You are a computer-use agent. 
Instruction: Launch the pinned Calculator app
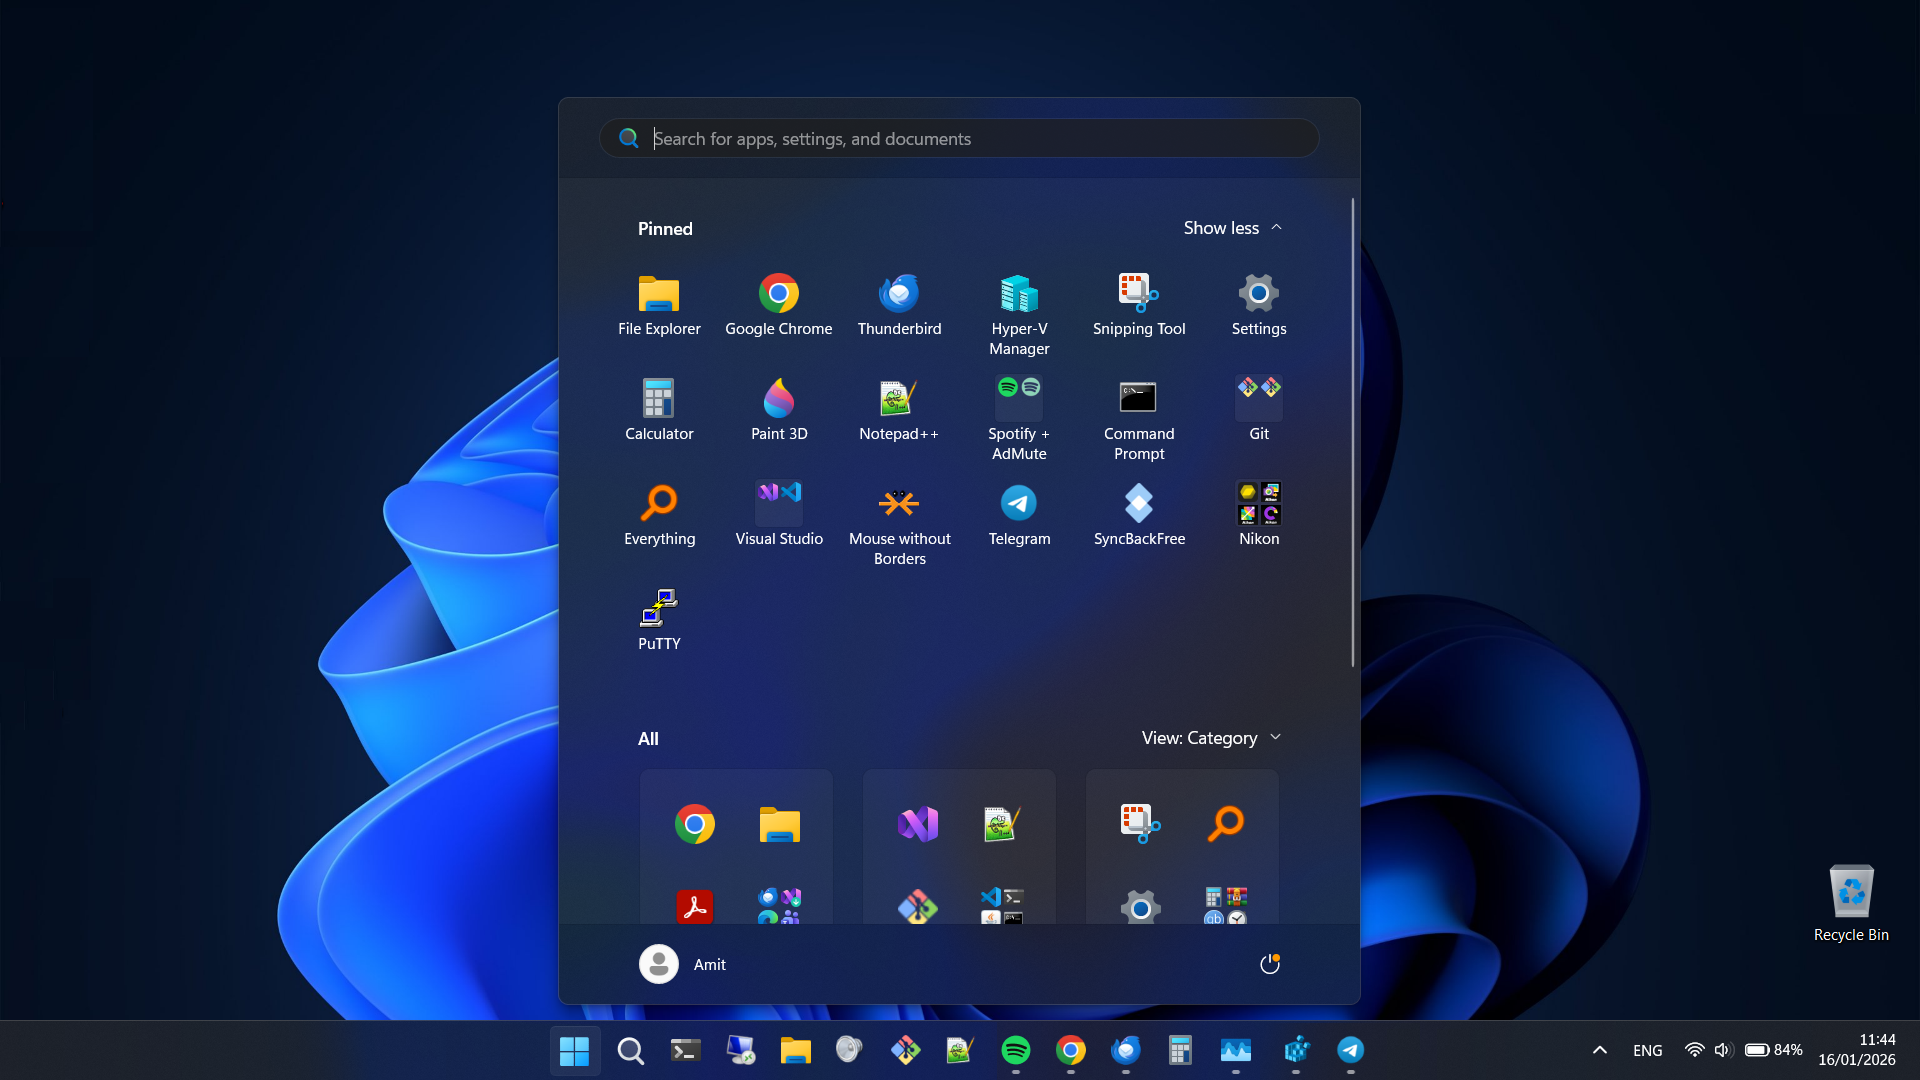[x=659, y=410]
